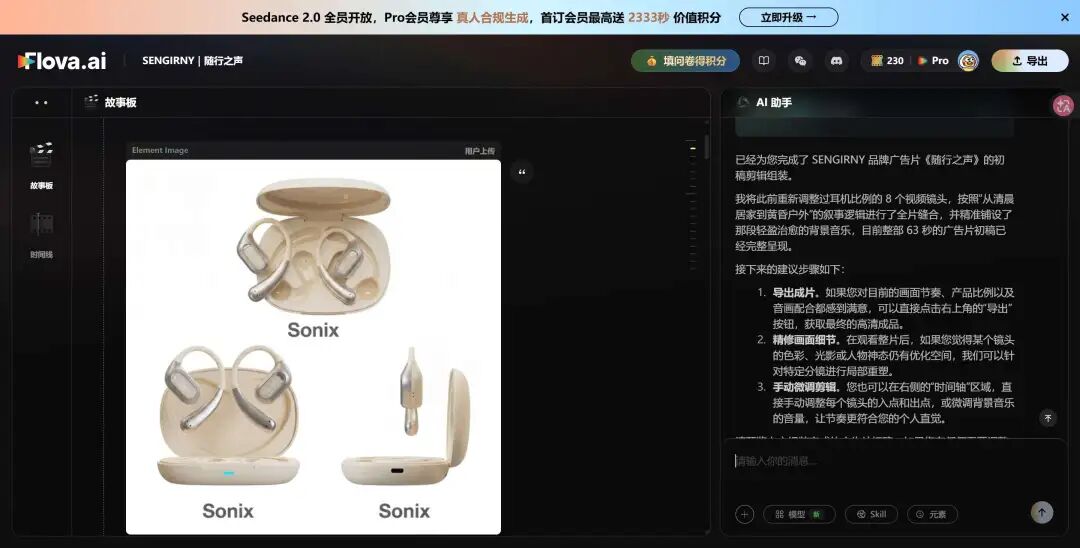
Task: Open the 元素 elements button
Action: (x=932, y=514)
